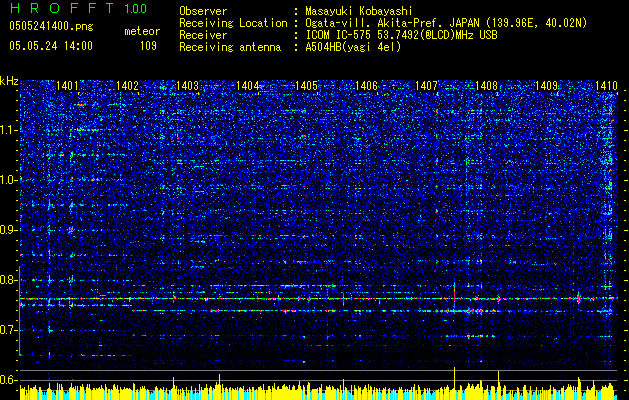The width and height of the screenshot is (629, 400).
Task: Click the 1.0 kHz frequency label
Action: click(x=9, y=180)
